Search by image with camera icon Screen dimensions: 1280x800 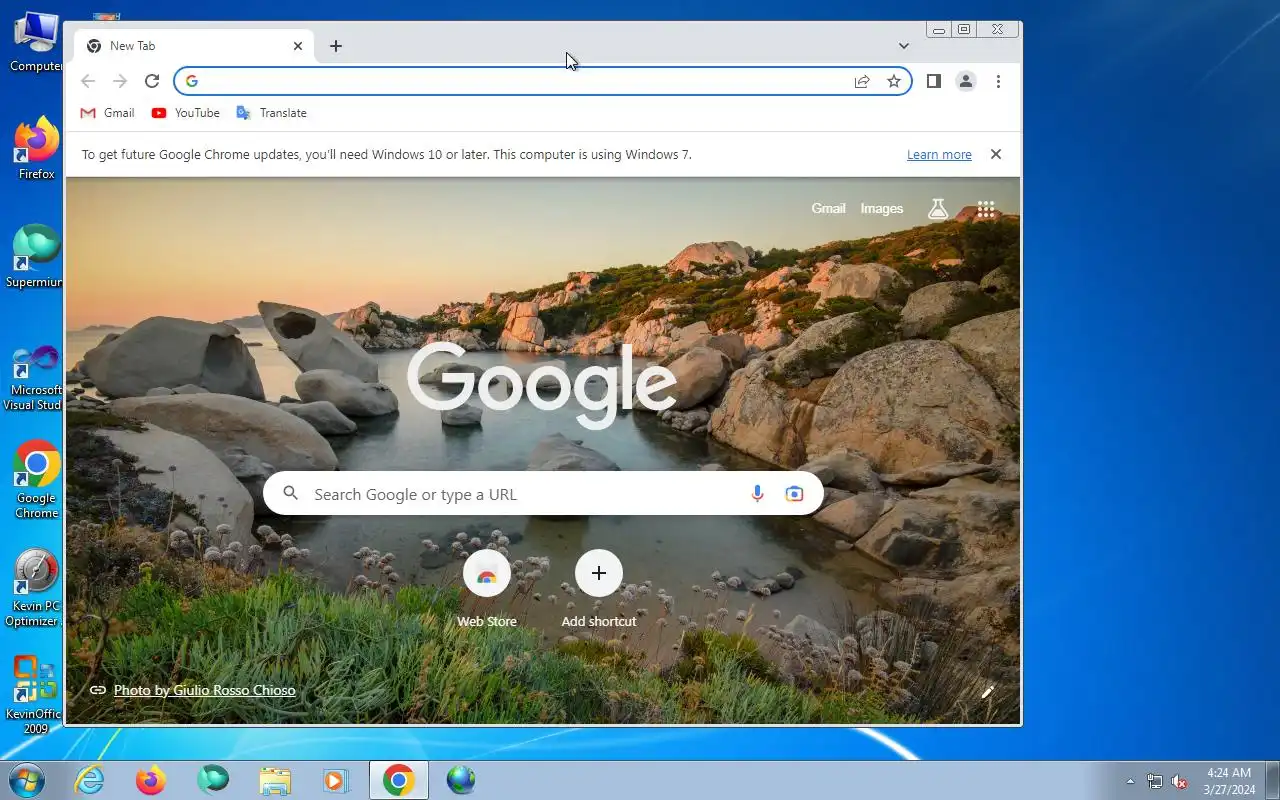(794, 494)
